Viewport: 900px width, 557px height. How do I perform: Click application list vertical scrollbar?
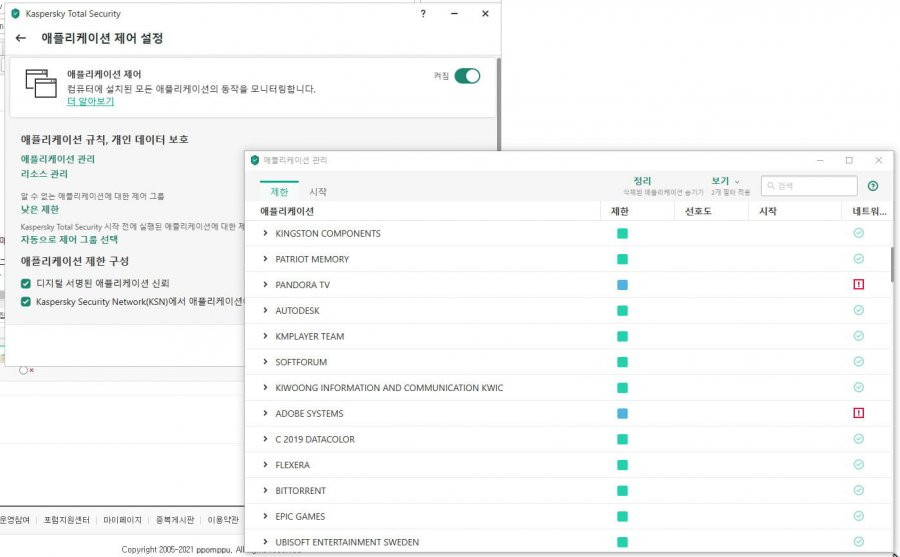pos(891,265)
